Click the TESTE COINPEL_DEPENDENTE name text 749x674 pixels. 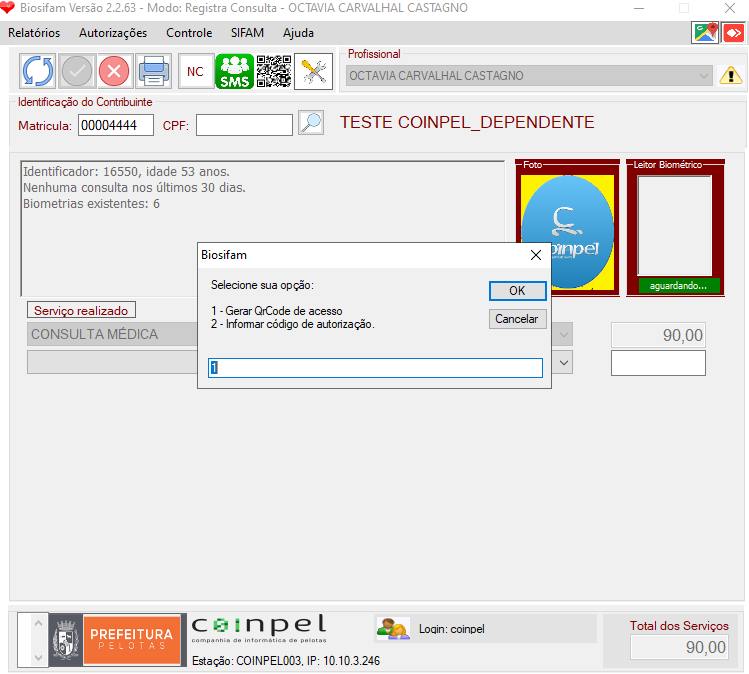467,123
